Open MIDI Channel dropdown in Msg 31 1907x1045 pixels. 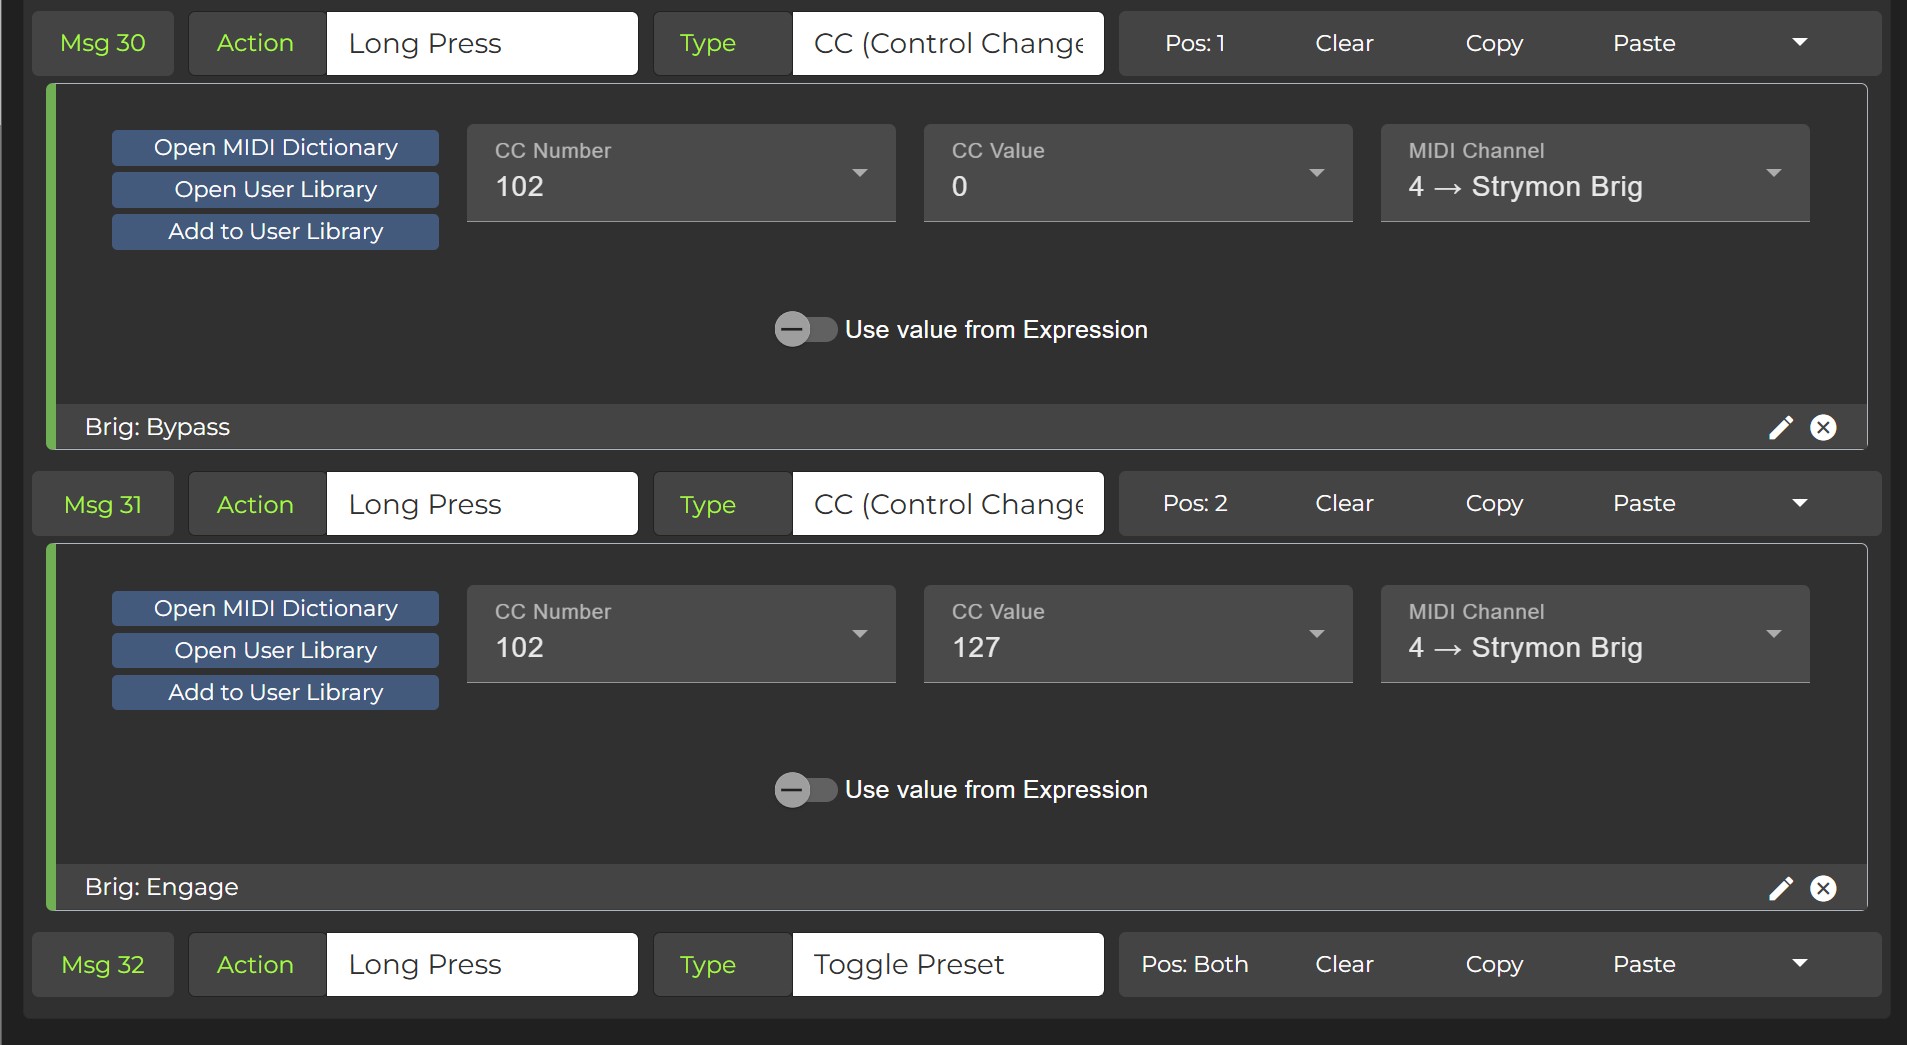[x=1594, y=634]
